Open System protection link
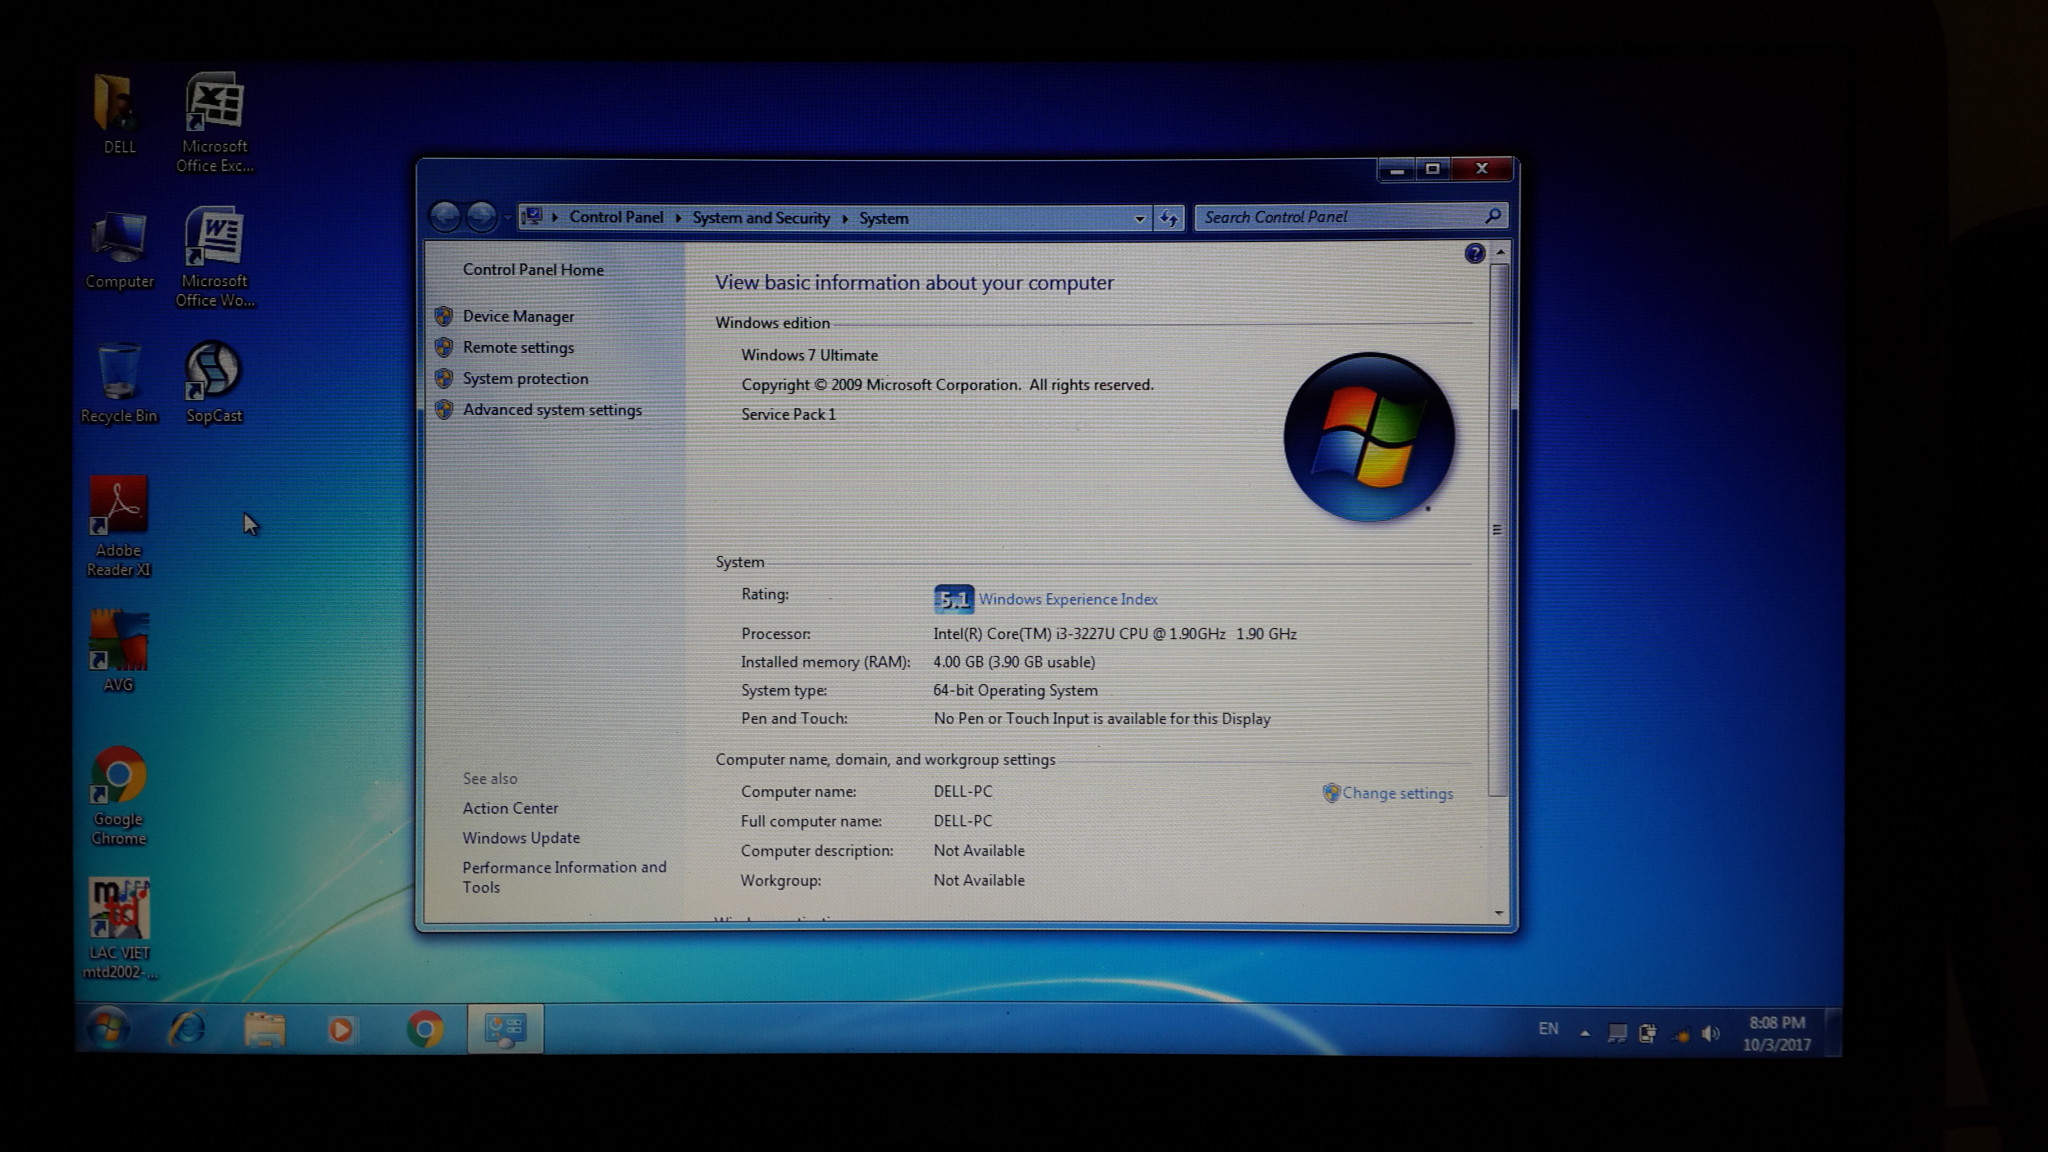 tap(525, 378)
